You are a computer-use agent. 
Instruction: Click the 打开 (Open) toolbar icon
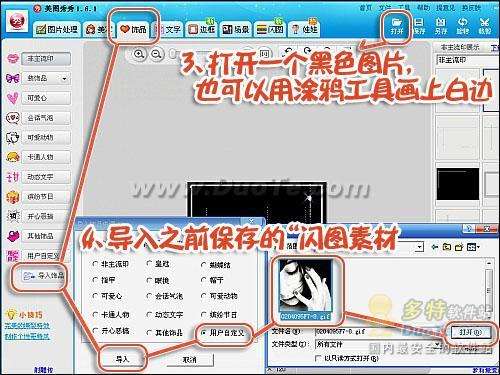click(396, 26)
